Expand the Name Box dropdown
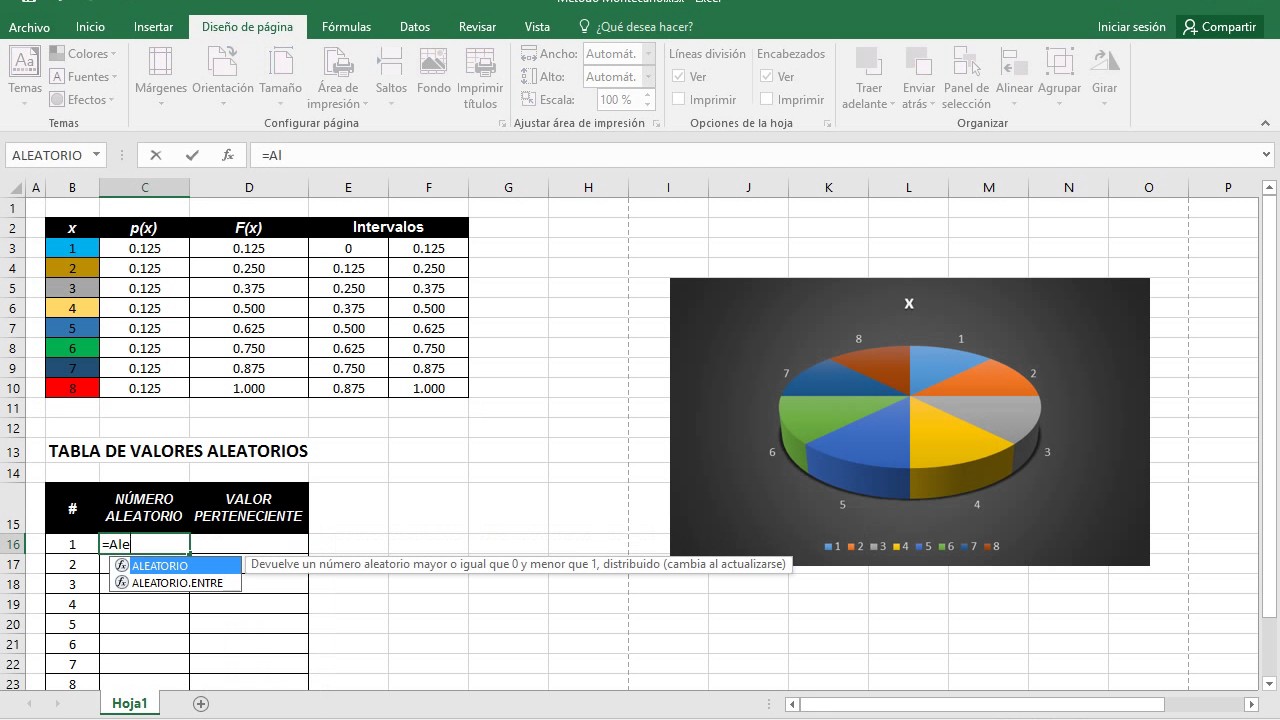 tap(97, 155)
